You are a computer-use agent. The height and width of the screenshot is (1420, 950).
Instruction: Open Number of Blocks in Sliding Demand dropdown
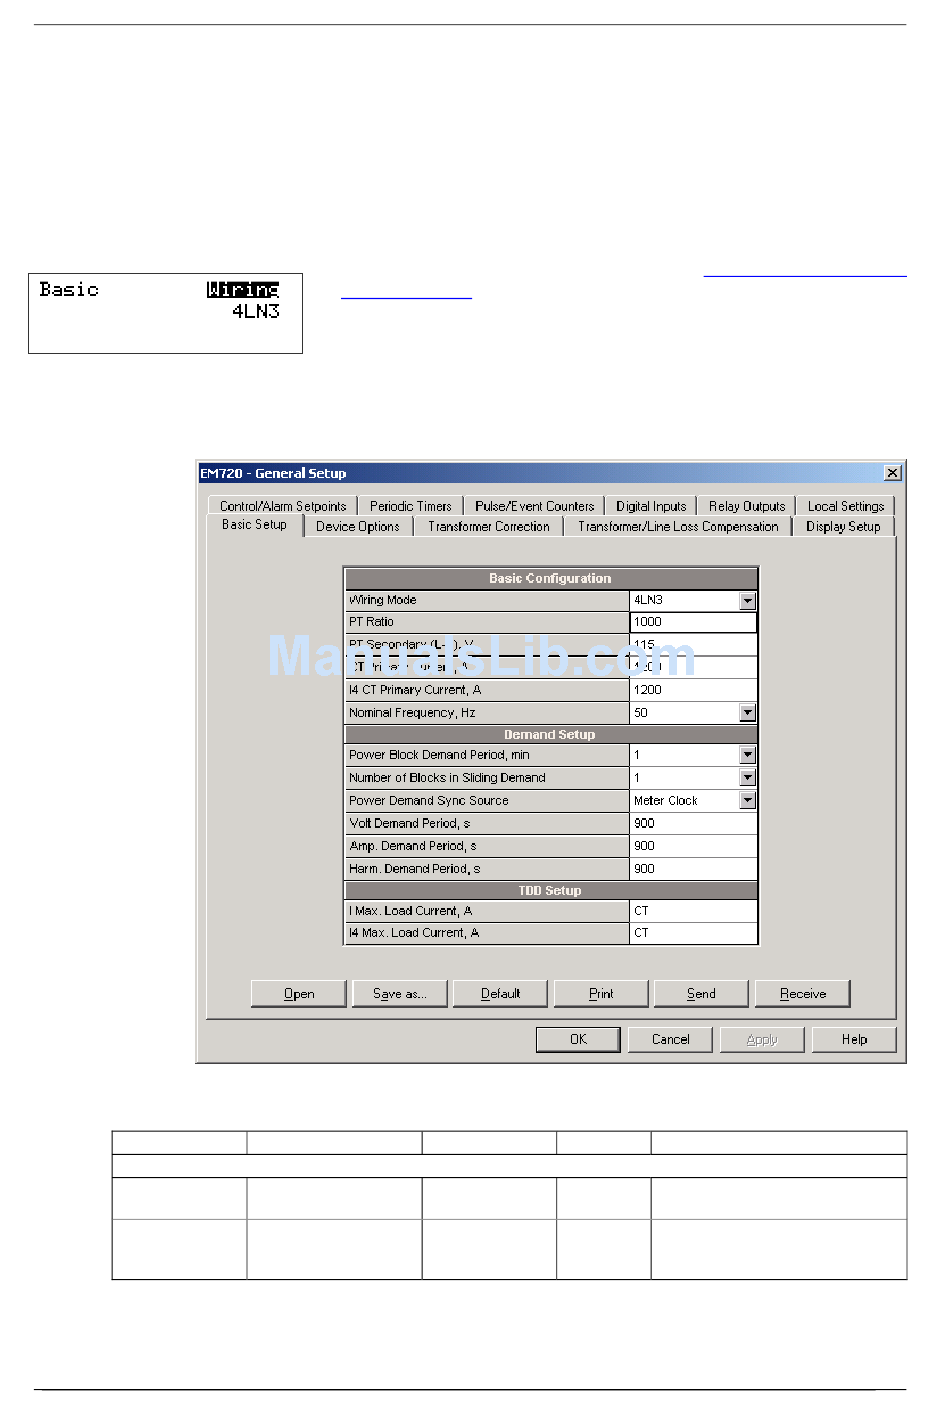point(748,778)
